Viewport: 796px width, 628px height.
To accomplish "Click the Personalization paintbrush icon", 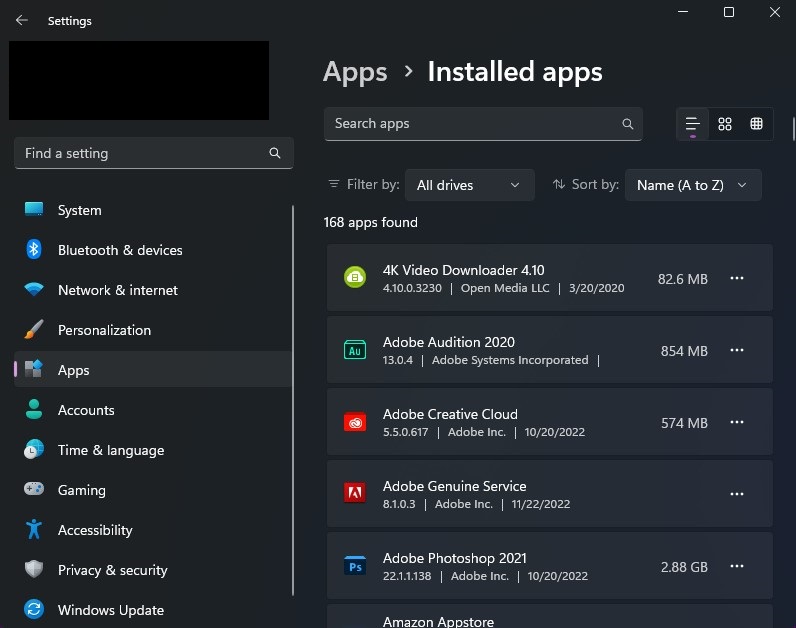I will click(x=34, y=329).
